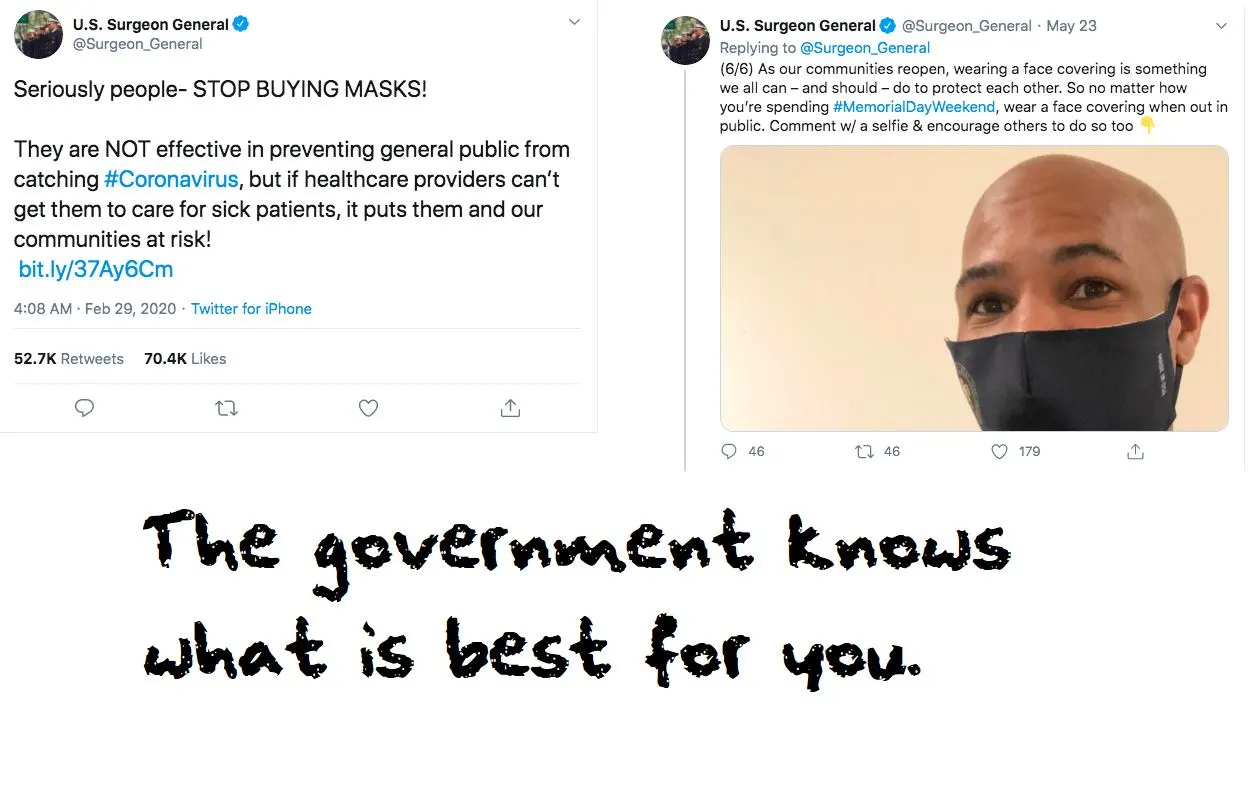Click the reply icon on the left tweet
This screenshot has height=794, width=1253.
85,408
